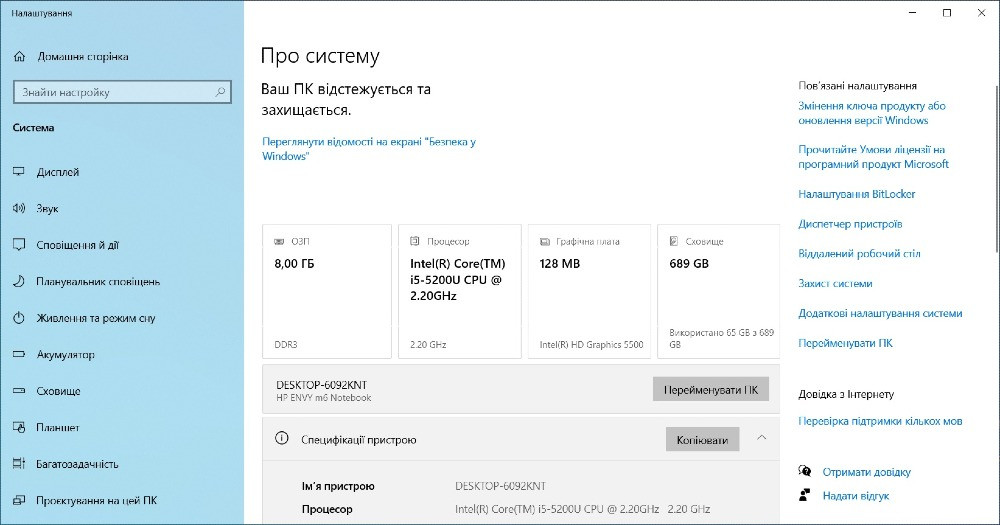Select the Живлення та режим сну power icon
1000x525 pixels.
pos(19,318)
